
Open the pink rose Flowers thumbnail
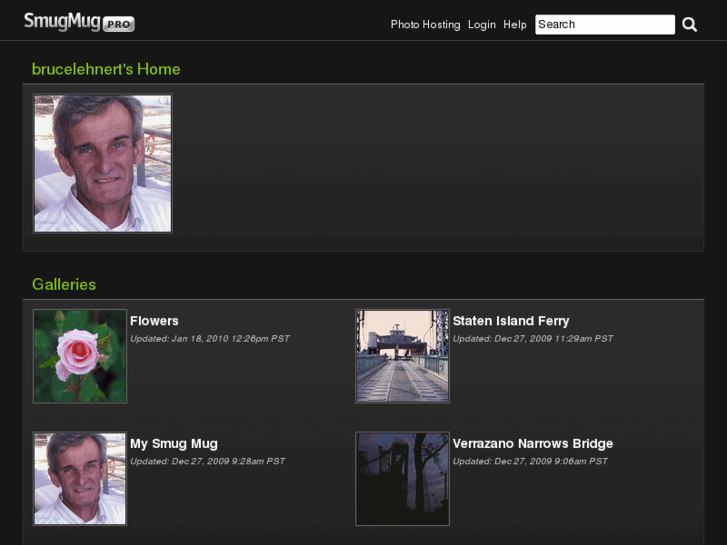(80, 356)
